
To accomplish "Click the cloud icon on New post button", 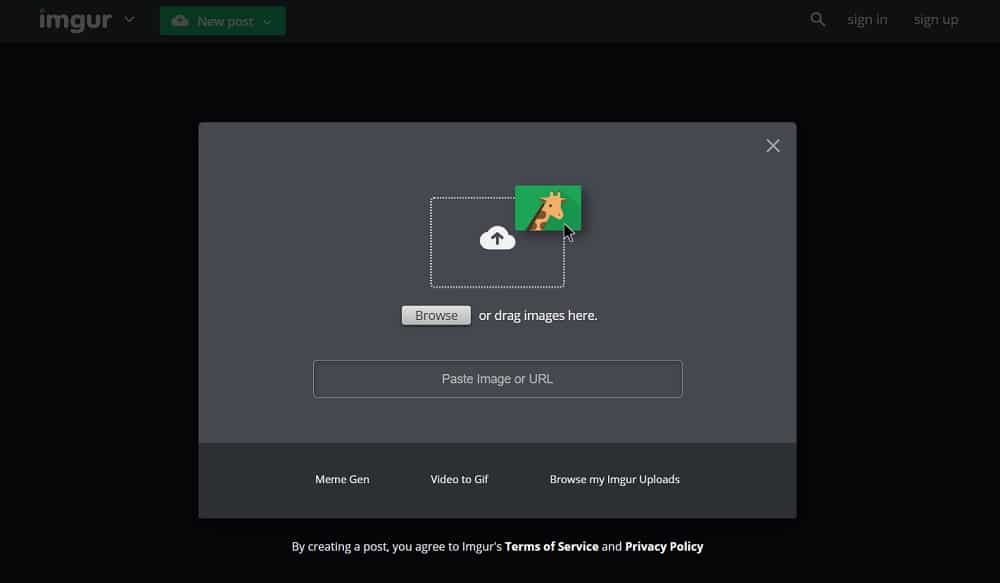I will 180,19.
